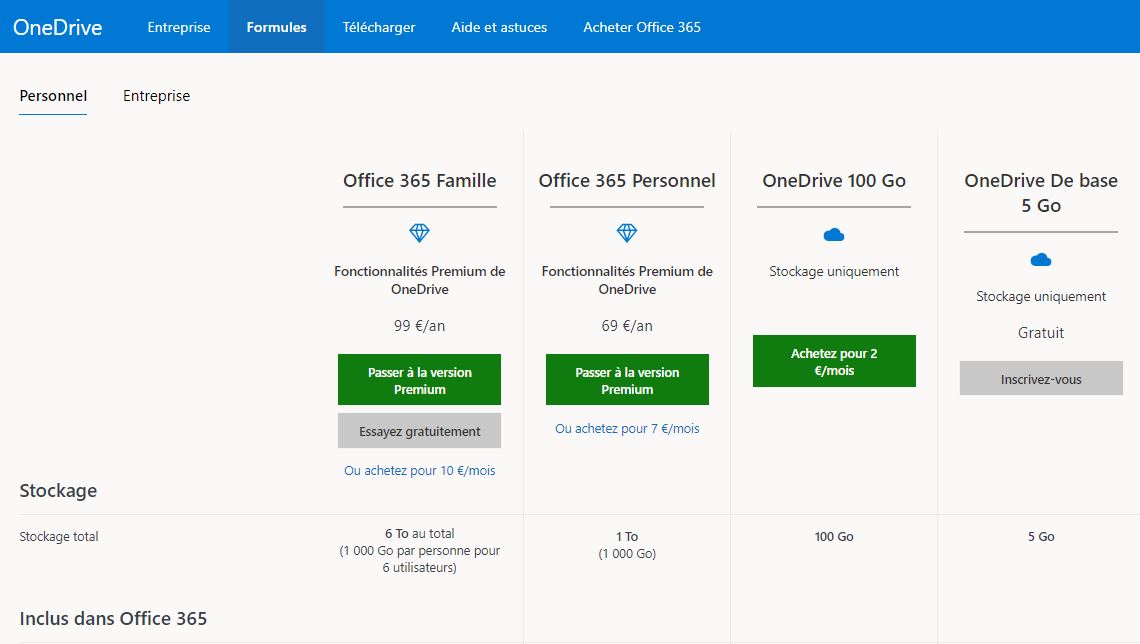Viewport: 1140px width, 644px height.
Task: Click the OneDrive 100 Go heading
Action: click(834, 180)
